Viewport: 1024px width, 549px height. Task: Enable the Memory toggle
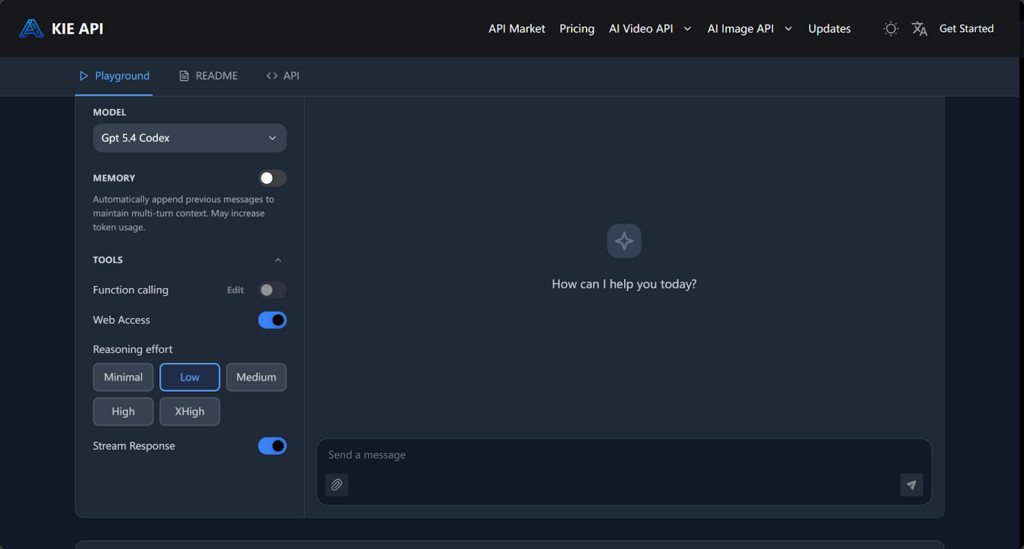(x=272, y=178)
